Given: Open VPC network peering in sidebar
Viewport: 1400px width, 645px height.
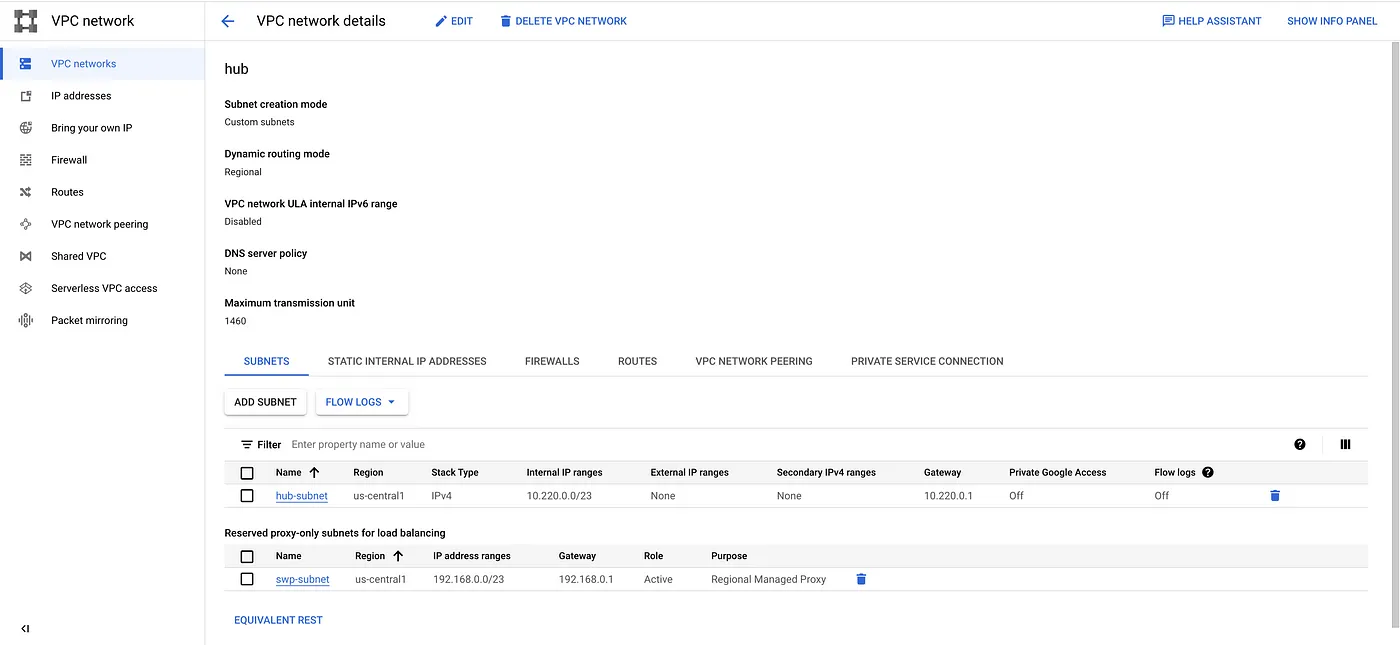Looking at the screenshot, I should (100, 224).
